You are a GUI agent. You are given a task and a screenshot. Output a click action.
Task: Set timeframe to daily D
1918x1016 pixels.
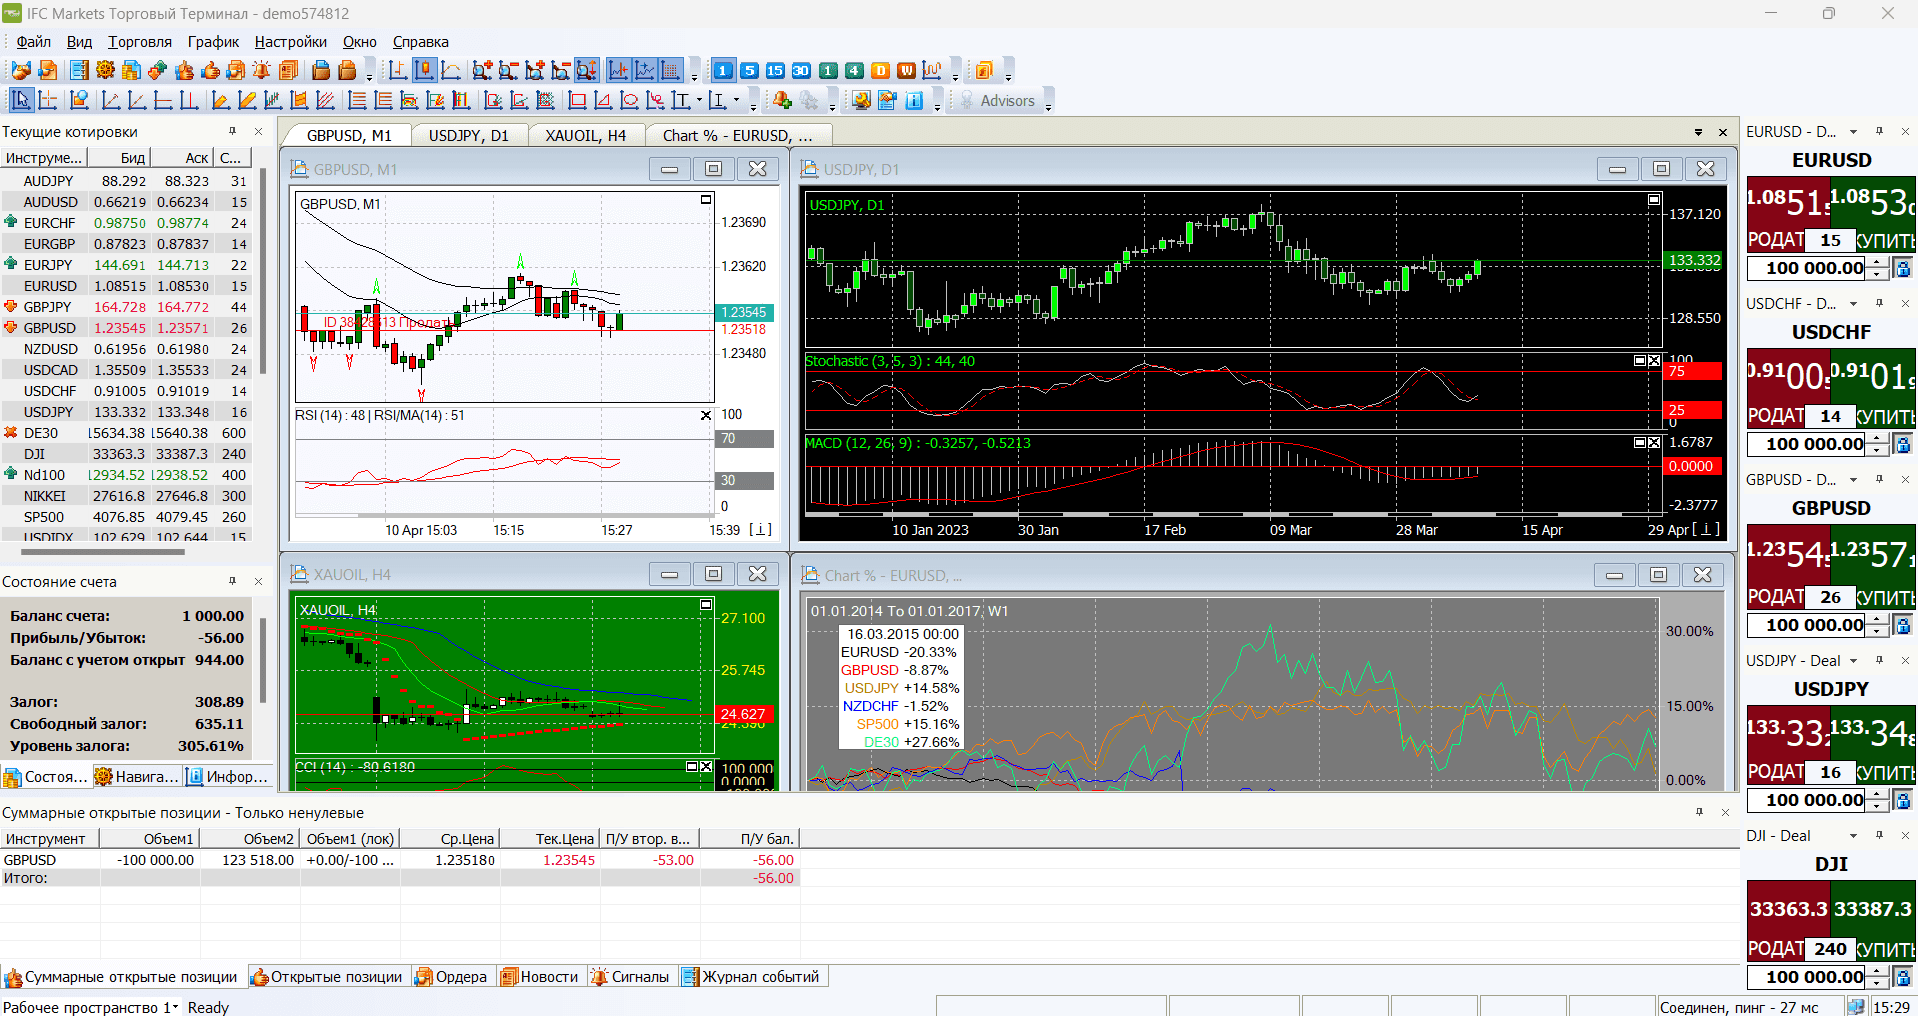tap(880, 70)
